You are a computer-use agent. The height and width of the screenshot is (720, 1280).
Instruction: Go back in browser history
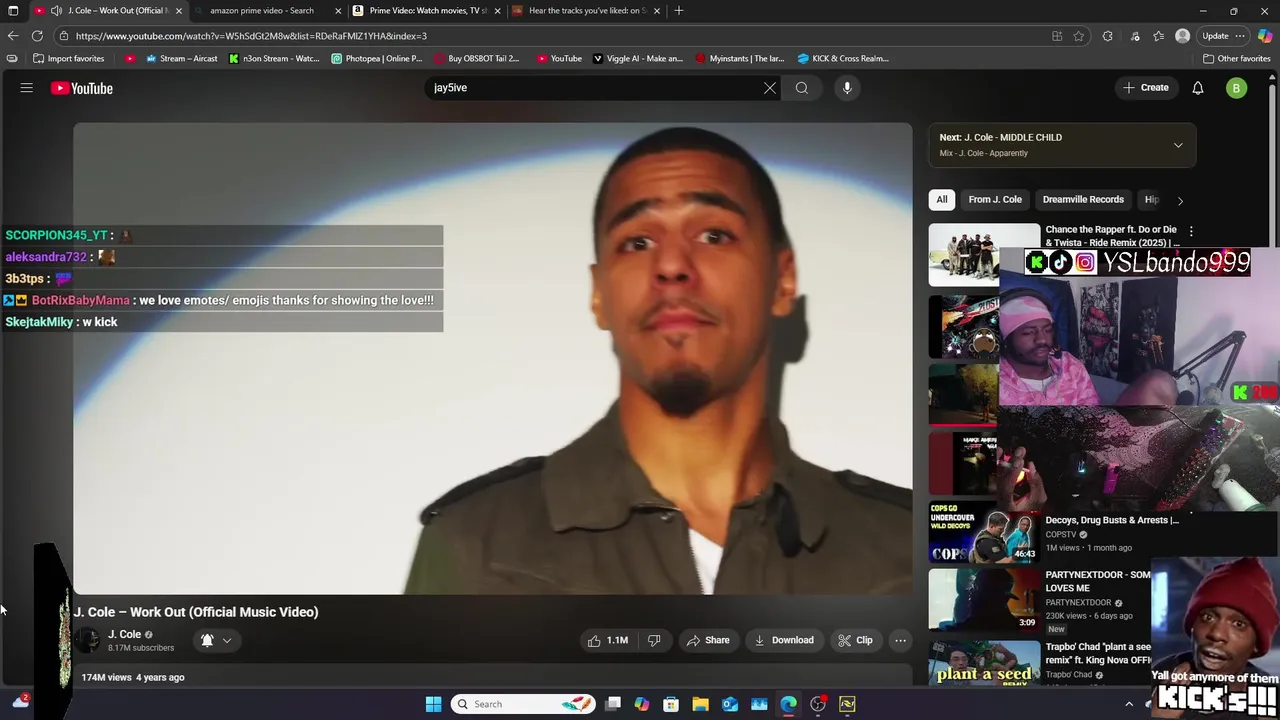[x=13, y=36]
